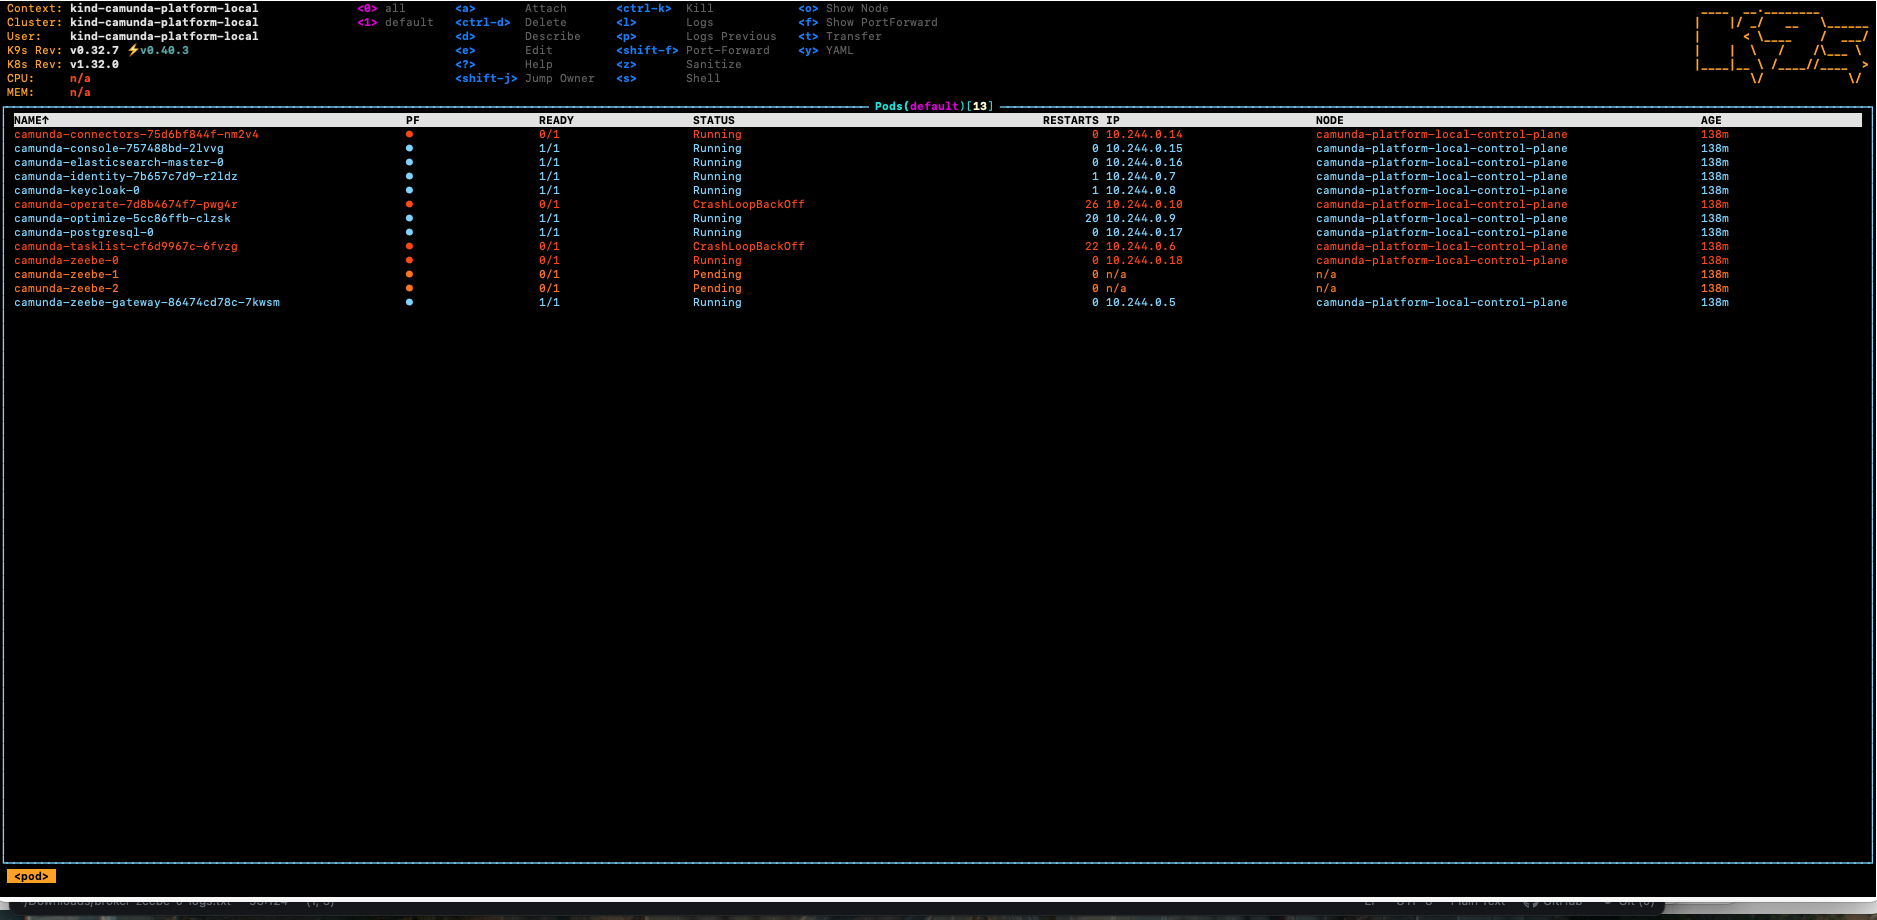Click port-forward dot for camunda-elasticsearch-master-0

point(409,162)
